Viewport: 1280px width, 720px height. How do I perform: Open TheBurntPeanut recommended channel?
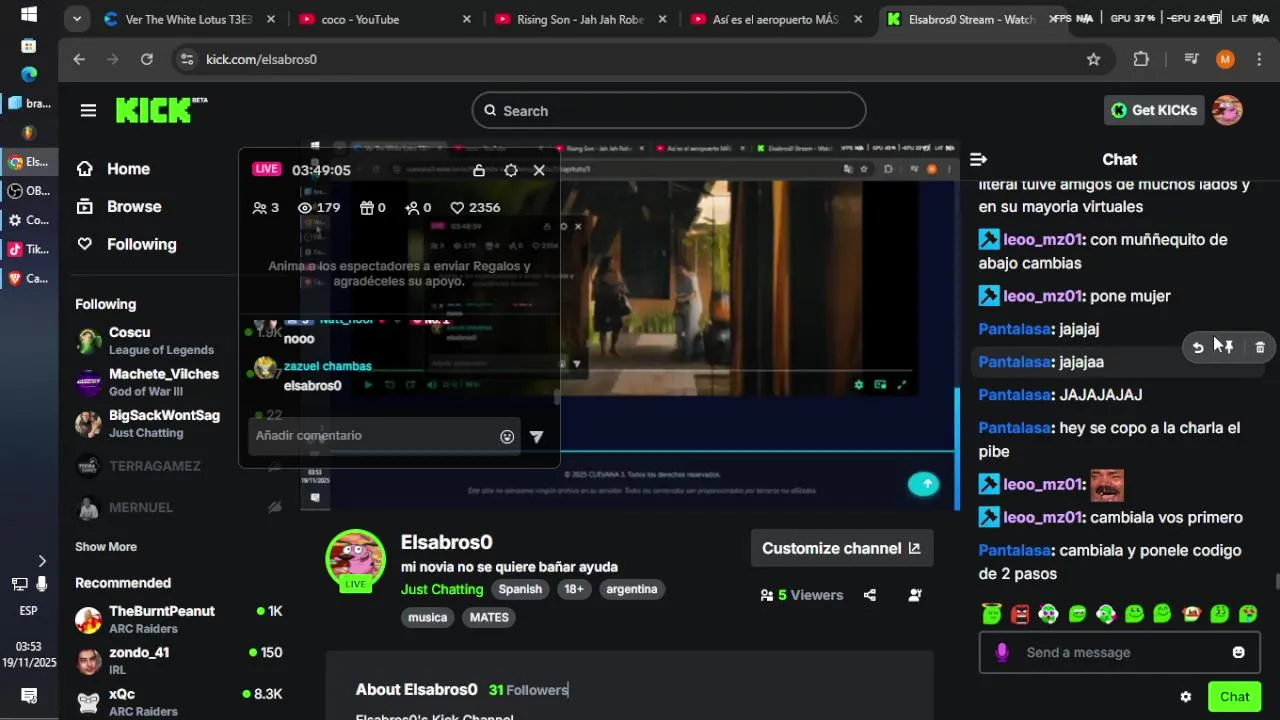(180, 619)
